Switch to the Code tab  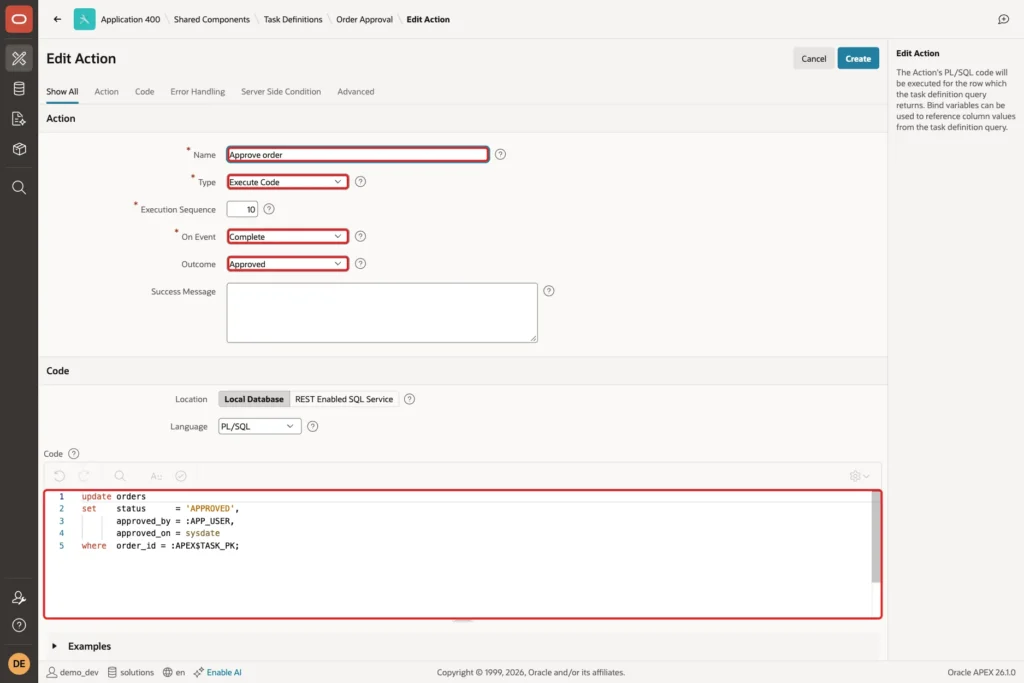(x=144, y=91)
